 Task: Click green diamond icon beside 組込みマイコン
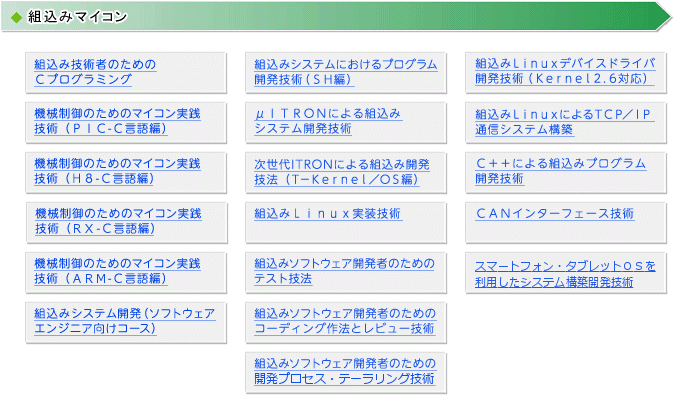[x=17, y=18]
